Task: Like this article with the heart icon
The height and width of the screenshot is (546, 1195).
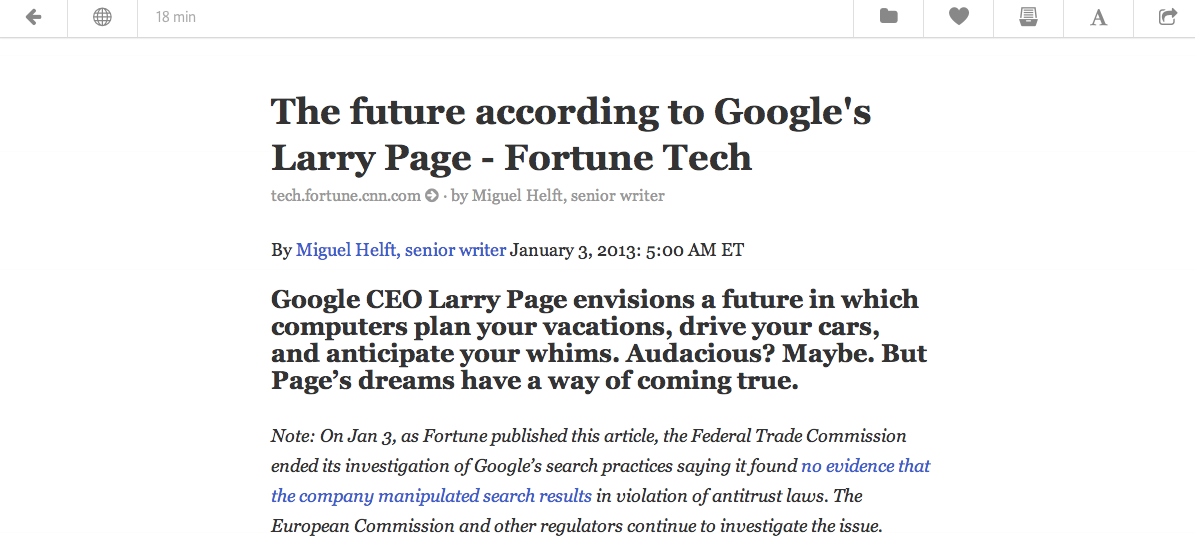Action: pyautogui.click(x=959, y=16)
